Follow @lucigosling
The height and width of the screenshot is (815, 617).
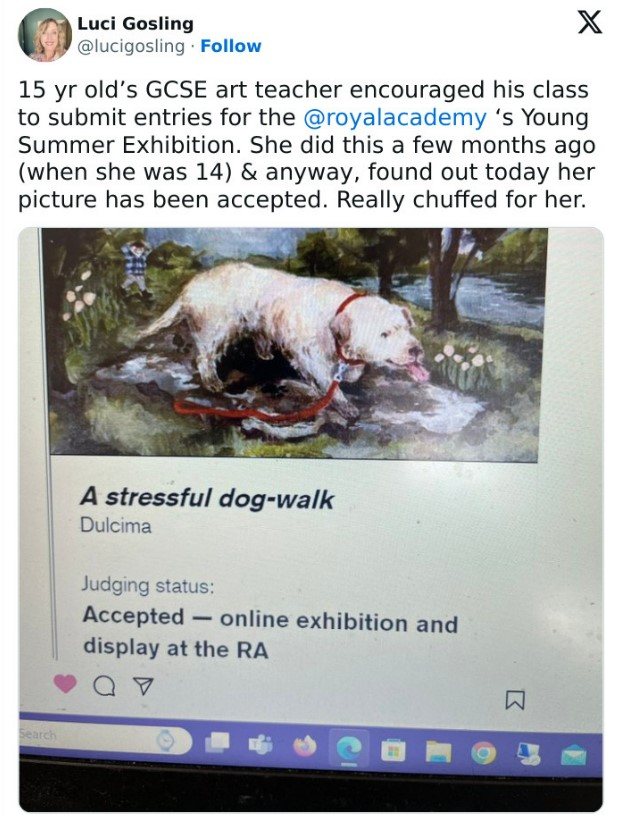tap(231, 46)
